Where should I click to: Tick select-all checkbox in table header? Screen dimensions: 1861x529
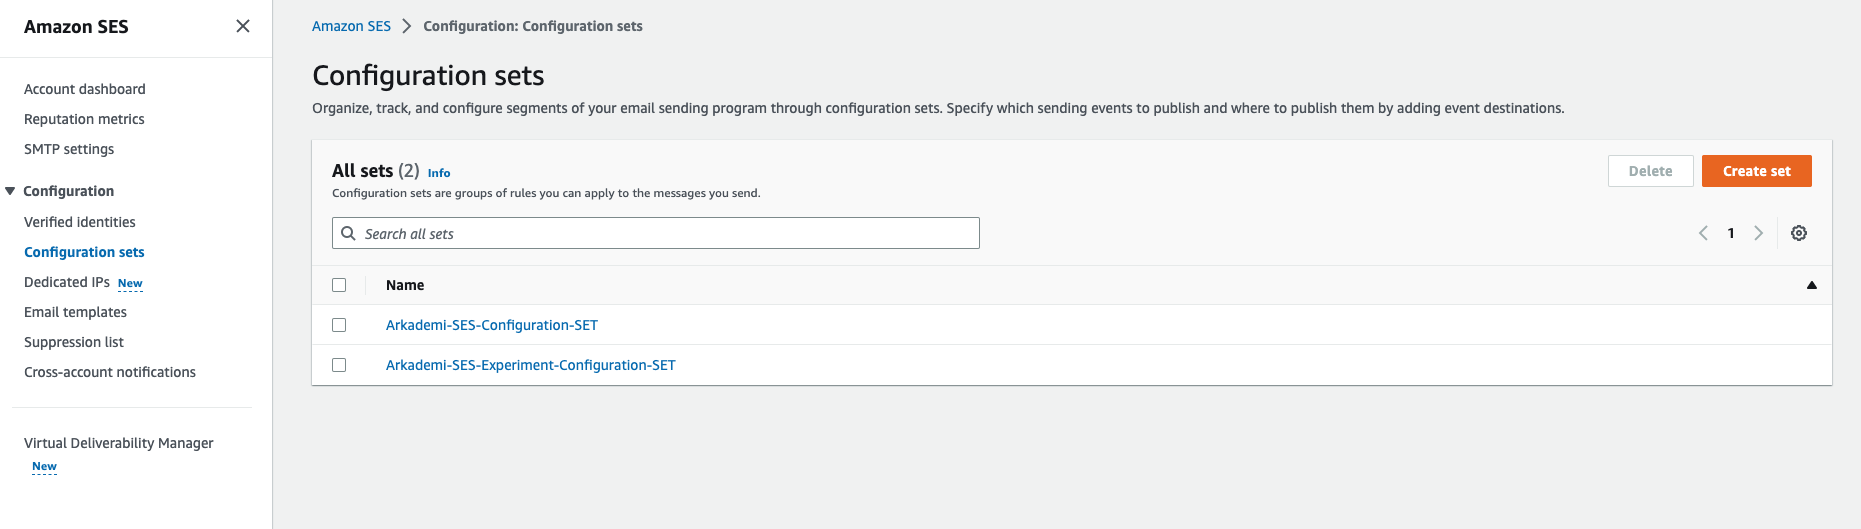point(339,285)
